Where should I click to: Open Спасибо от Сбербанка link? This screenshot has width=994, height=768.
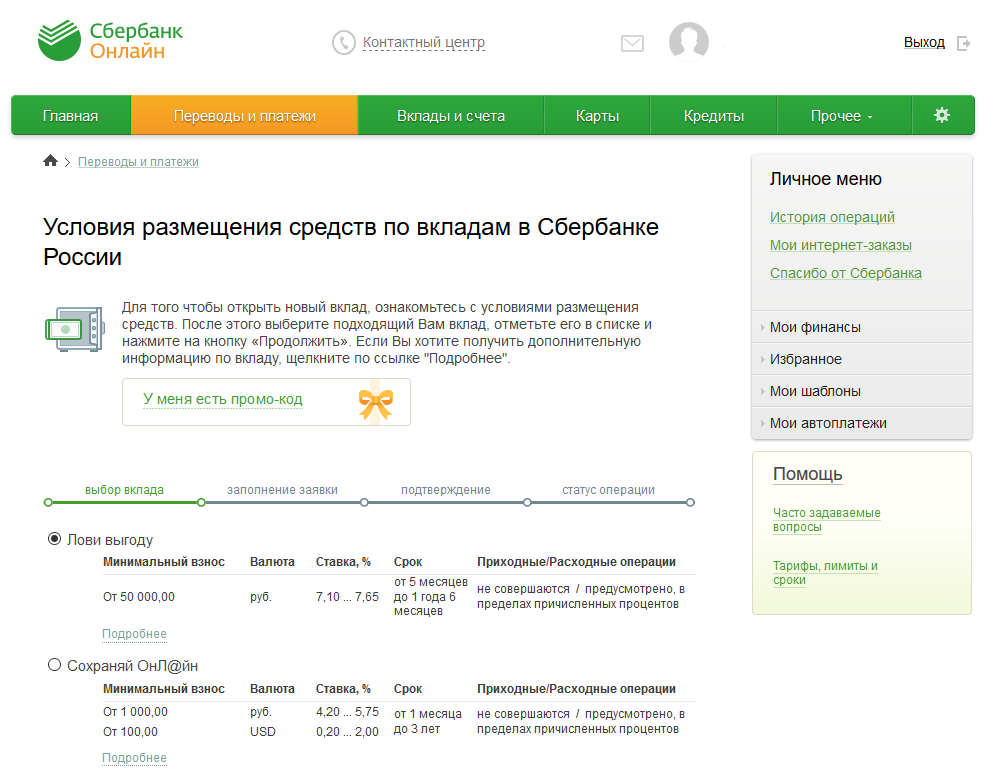[x=846, y=273]
